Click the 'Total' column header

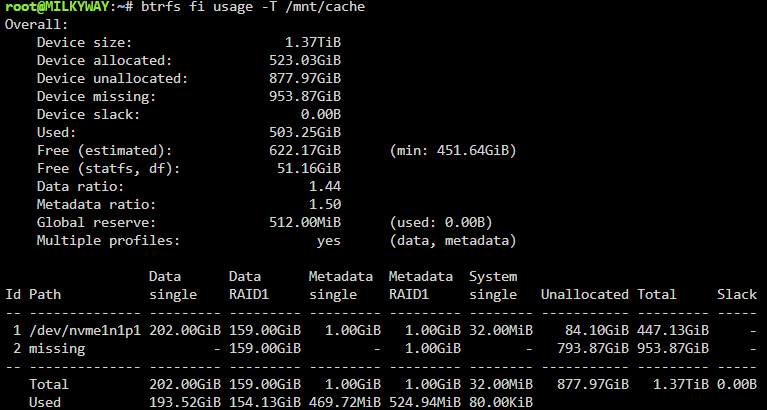click(x=657, y=295)
